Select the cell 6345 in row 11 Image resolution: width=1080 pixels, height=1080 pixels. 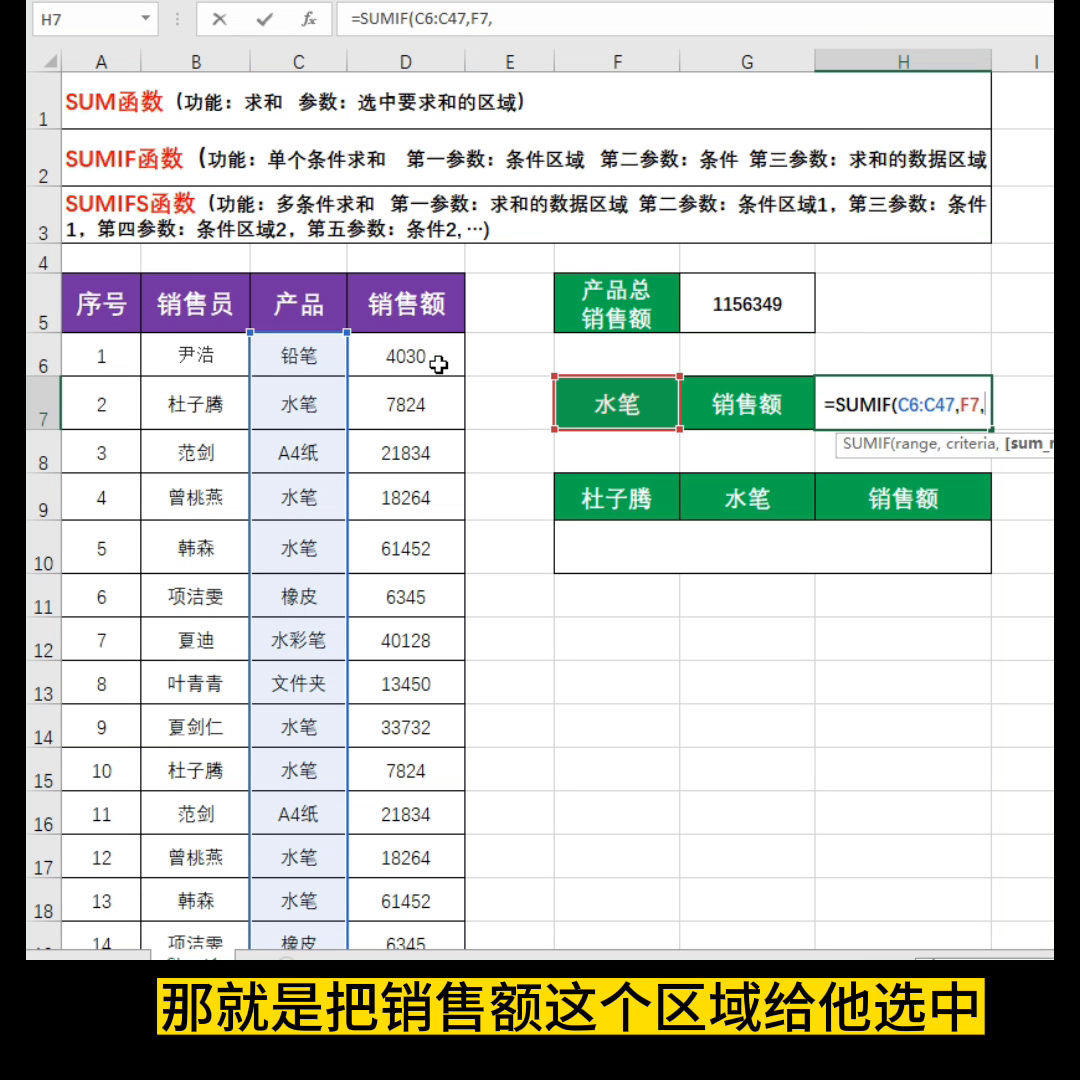click(x=406, y=596)
